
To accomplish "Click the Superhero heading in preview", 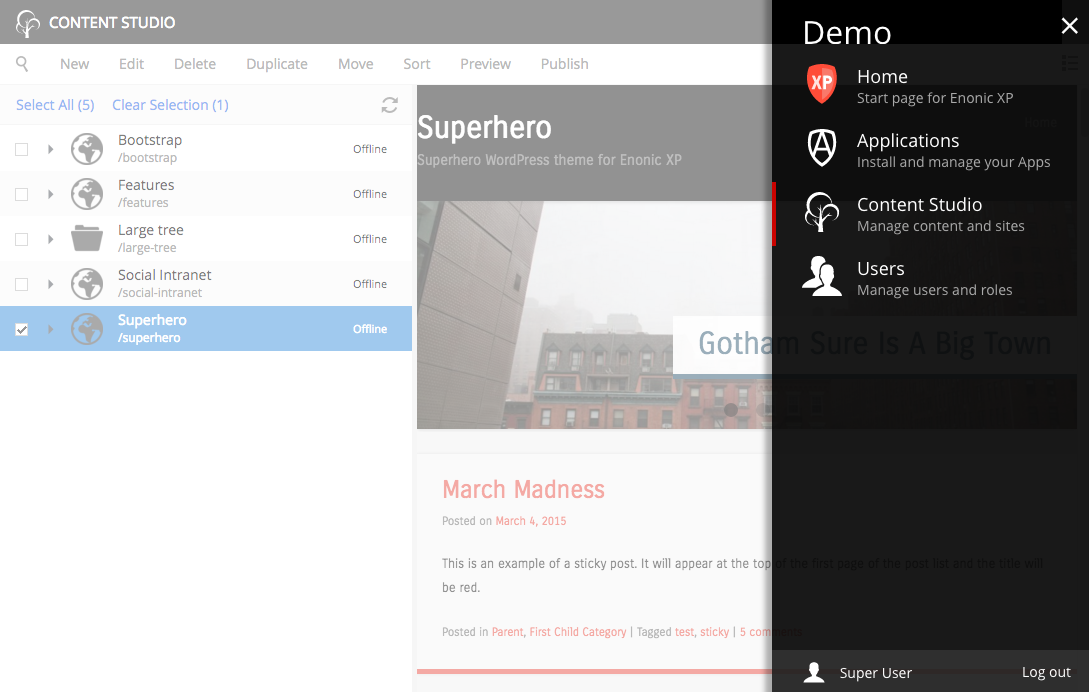I will (484, 128).
